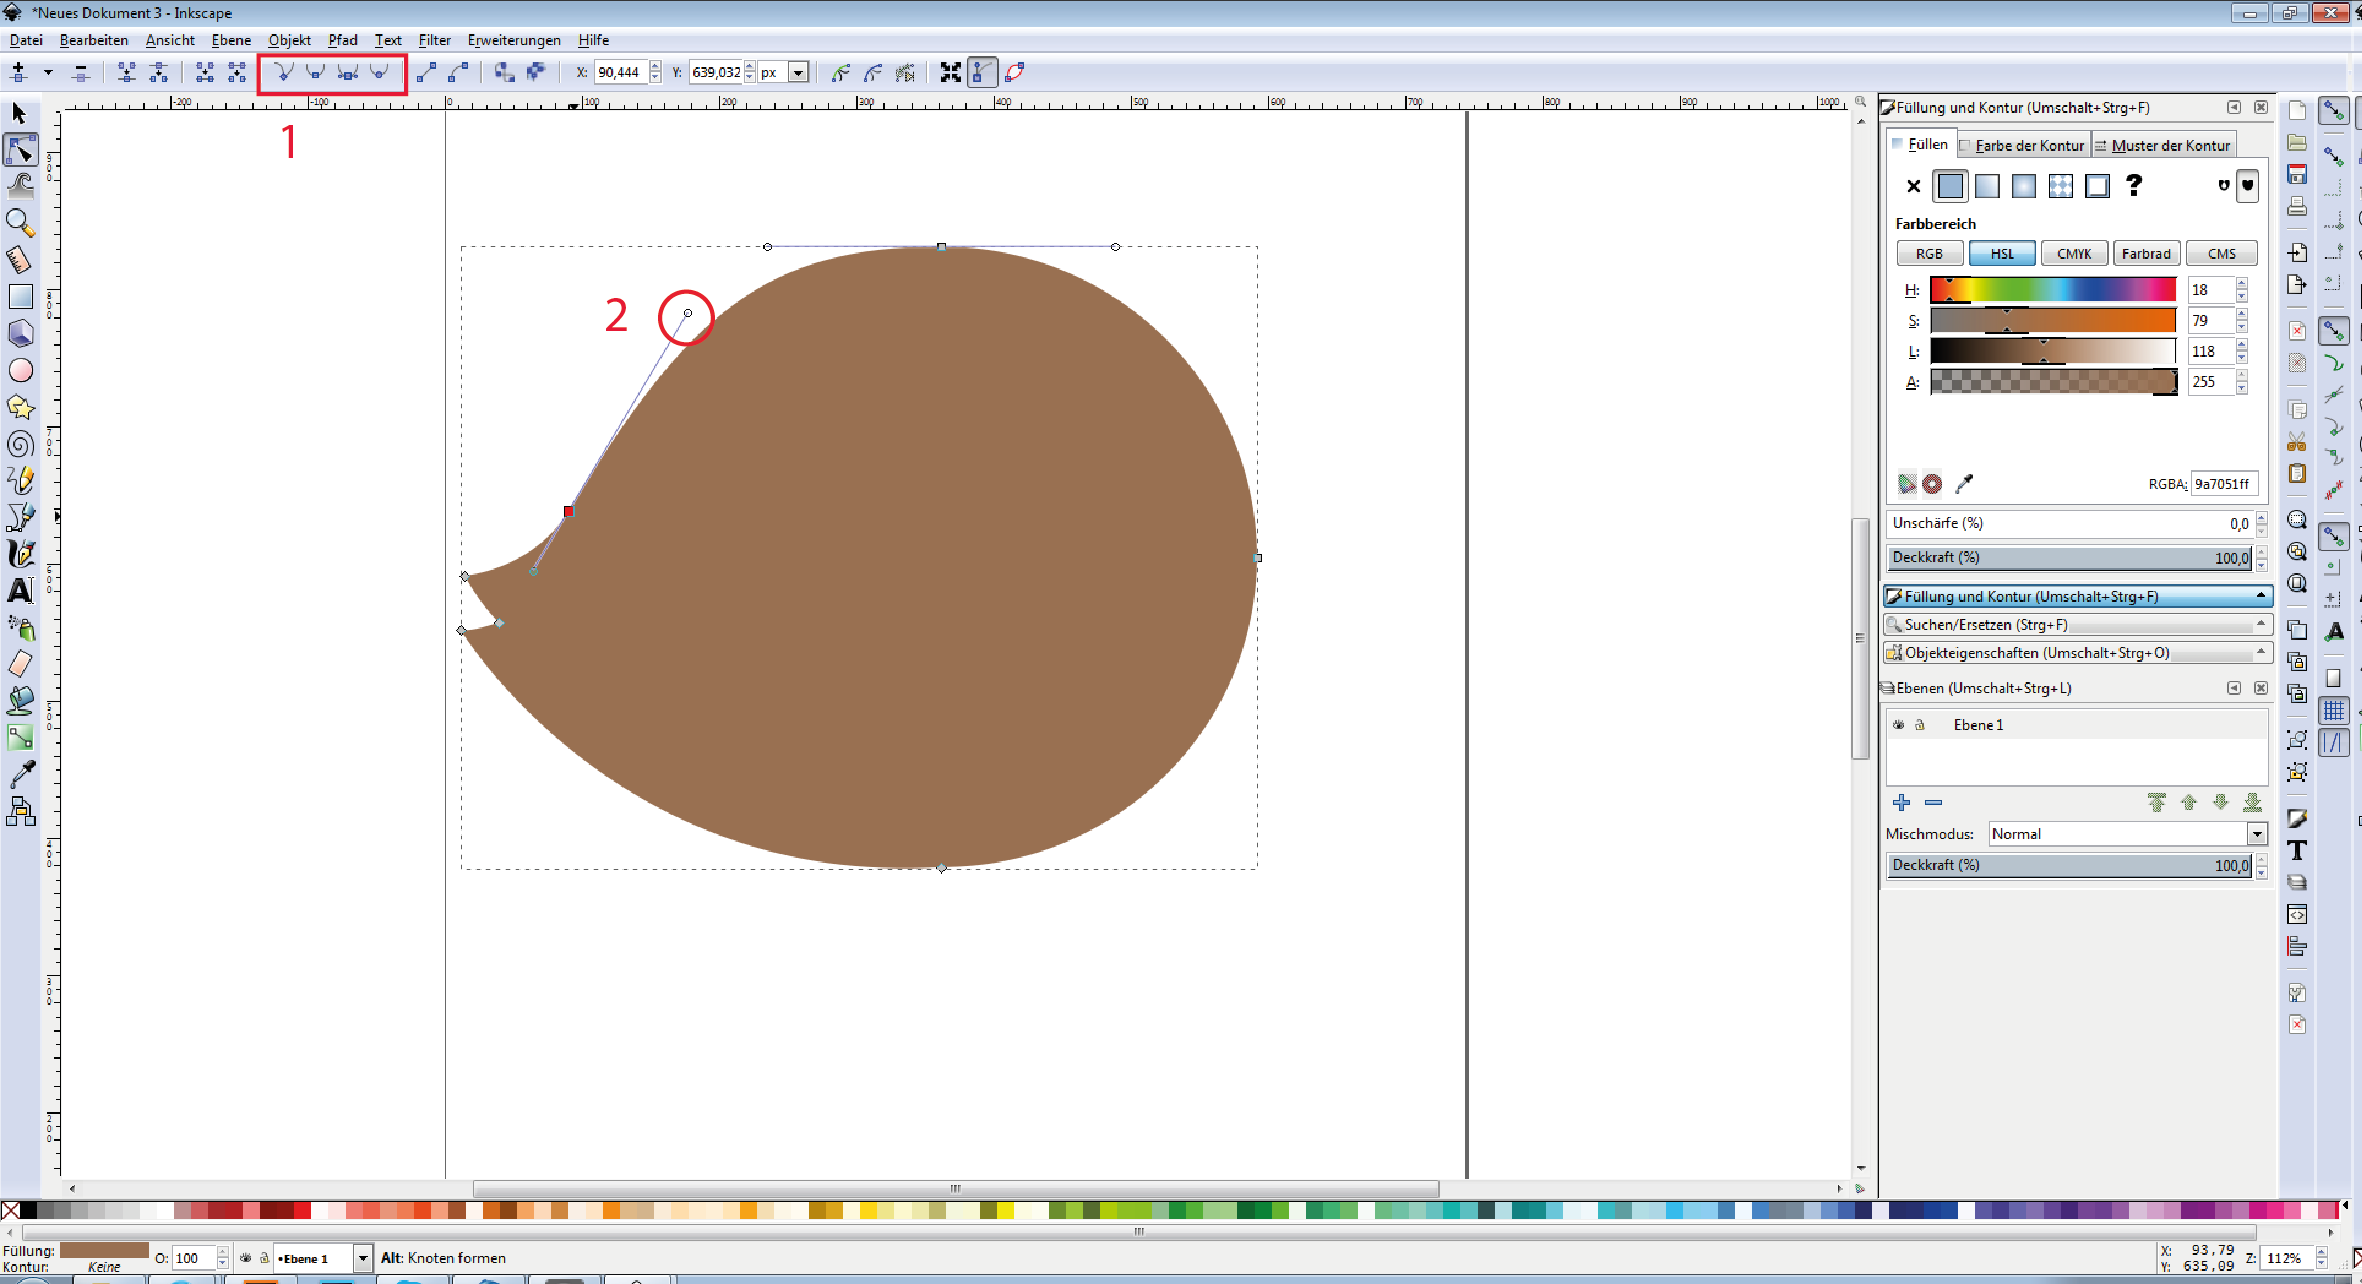Viewport: 2362px width, 1284px height.
Task: Click the hue H color slider
Action: coord(2053,290)
